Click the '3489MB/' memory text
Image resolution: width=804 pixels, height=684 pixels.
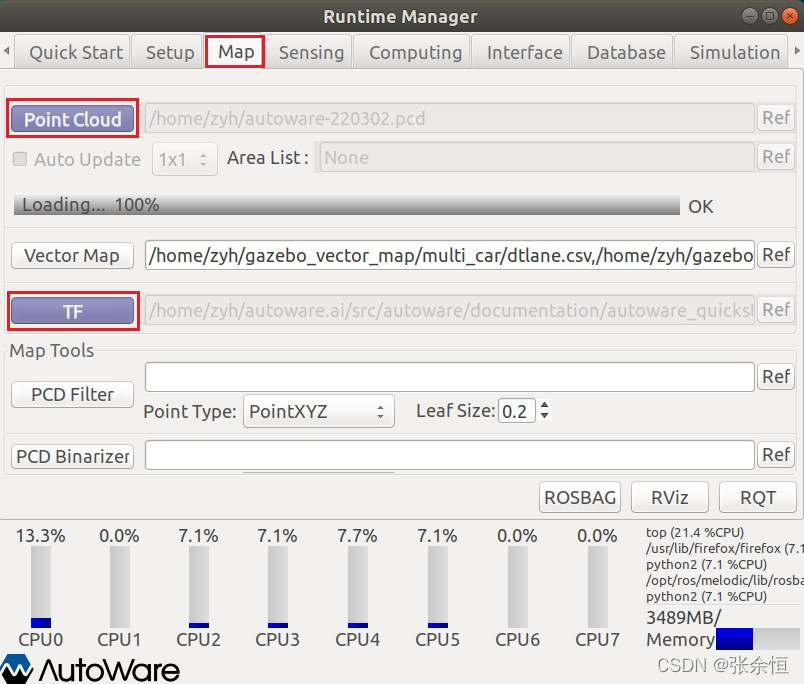point(684,617)
